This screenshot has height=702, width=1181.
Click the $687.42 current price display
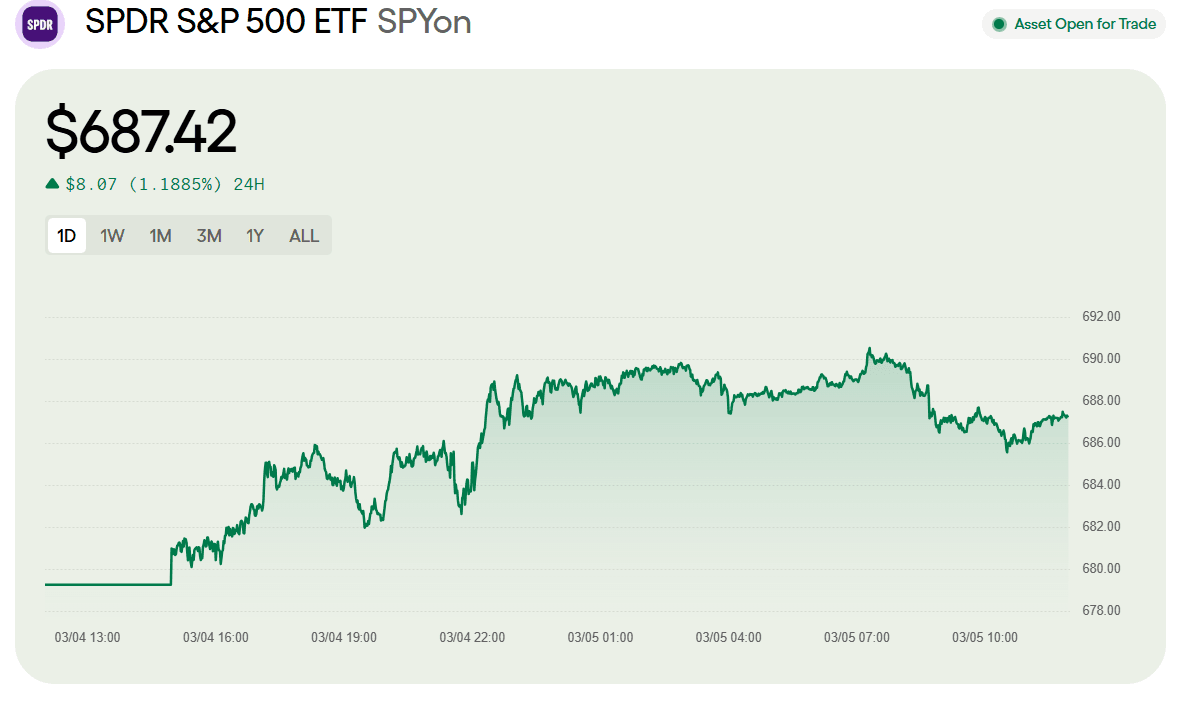[140, 130]
